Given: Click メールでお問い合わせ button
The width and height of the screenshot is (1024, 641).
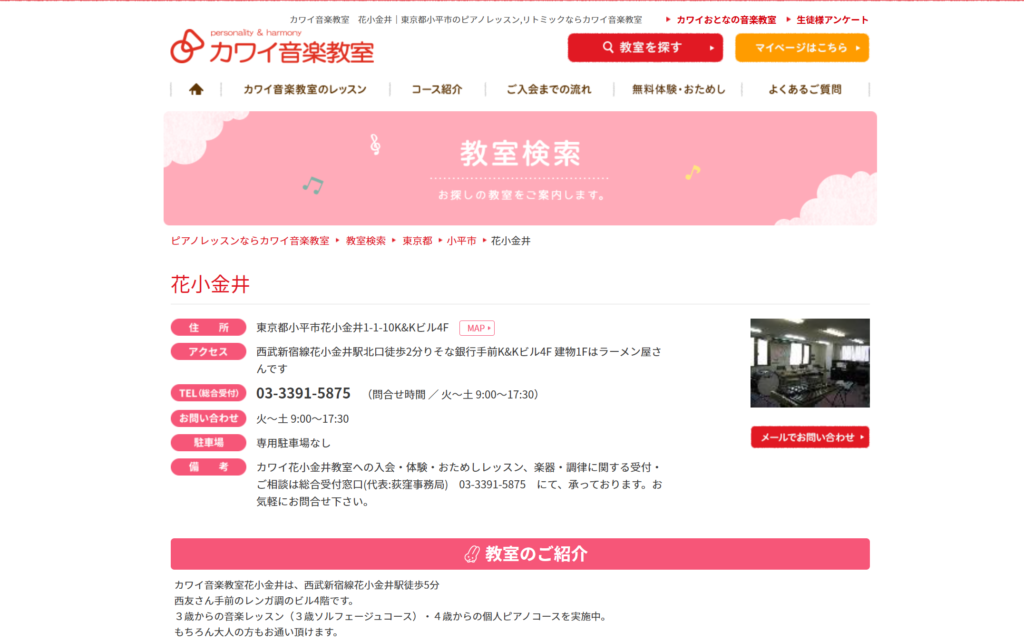Looking at the screenshot, I should tap(810, 437).
